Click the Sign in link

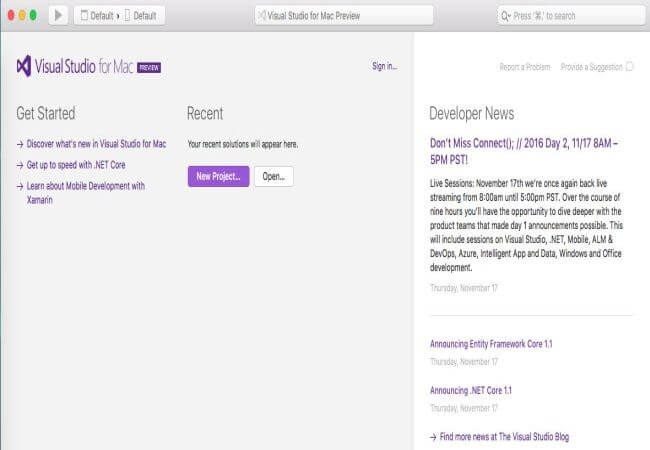384,66
